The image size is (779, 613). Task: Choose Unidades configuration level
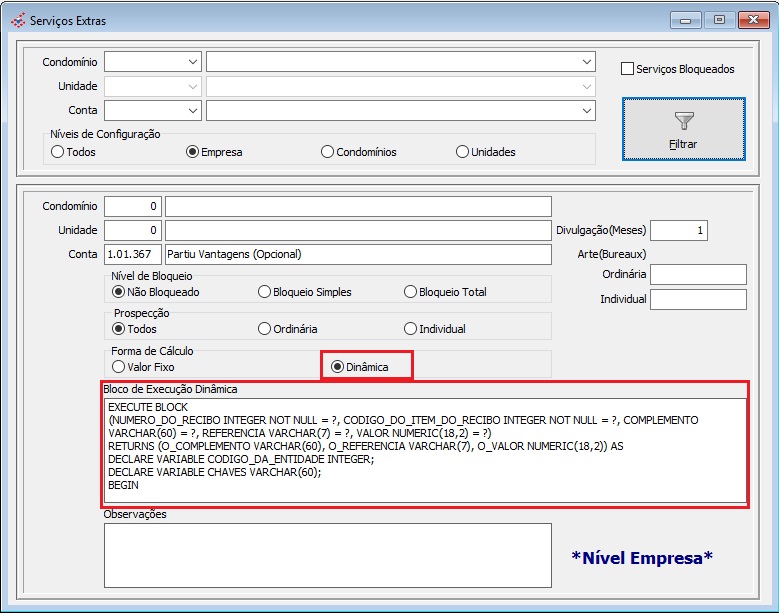pyautogui.click(x=462, y=152)
